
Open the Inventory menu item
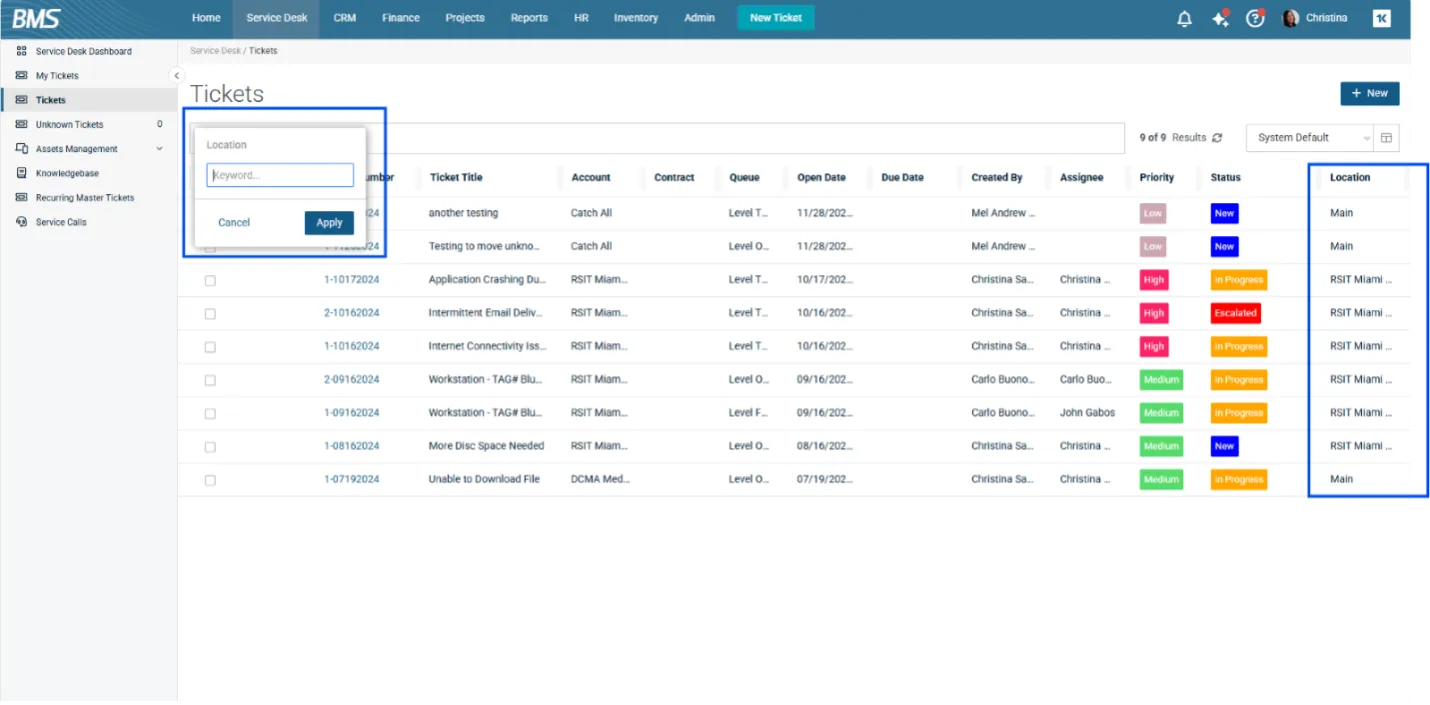click(635, 18)
